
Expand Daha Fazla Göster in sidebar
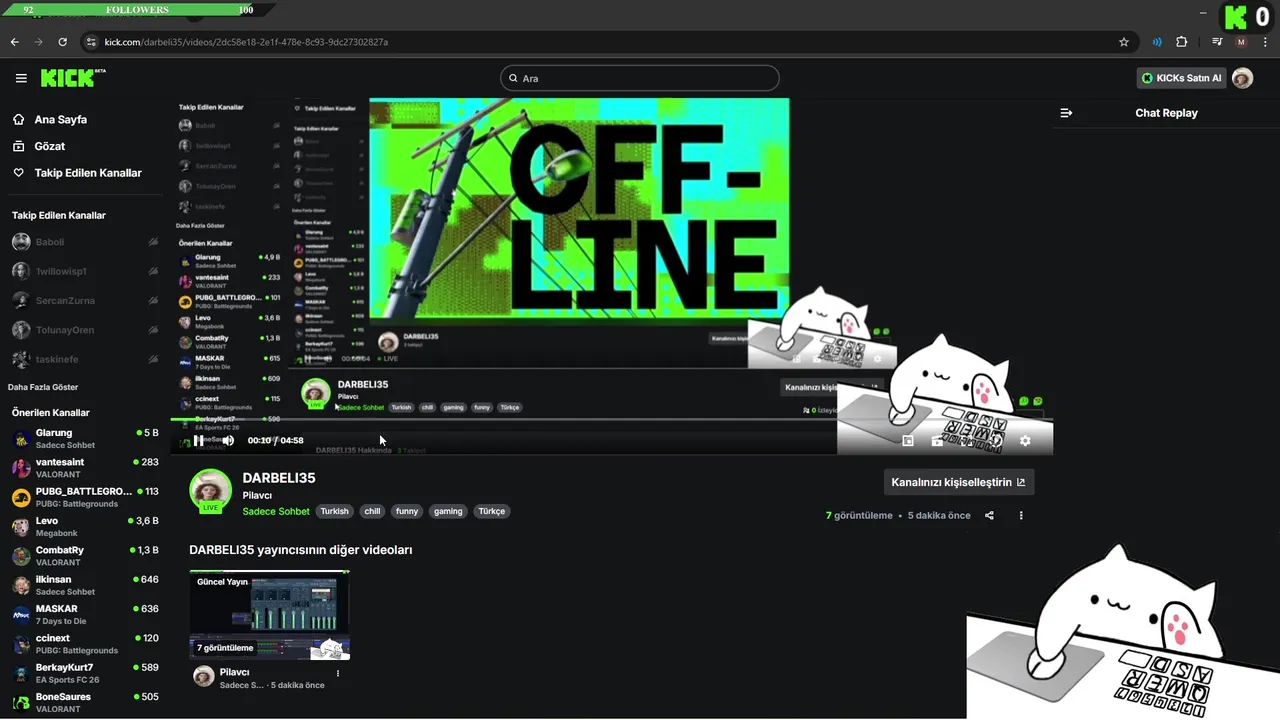pyautogui.click(x=43, y=387)
